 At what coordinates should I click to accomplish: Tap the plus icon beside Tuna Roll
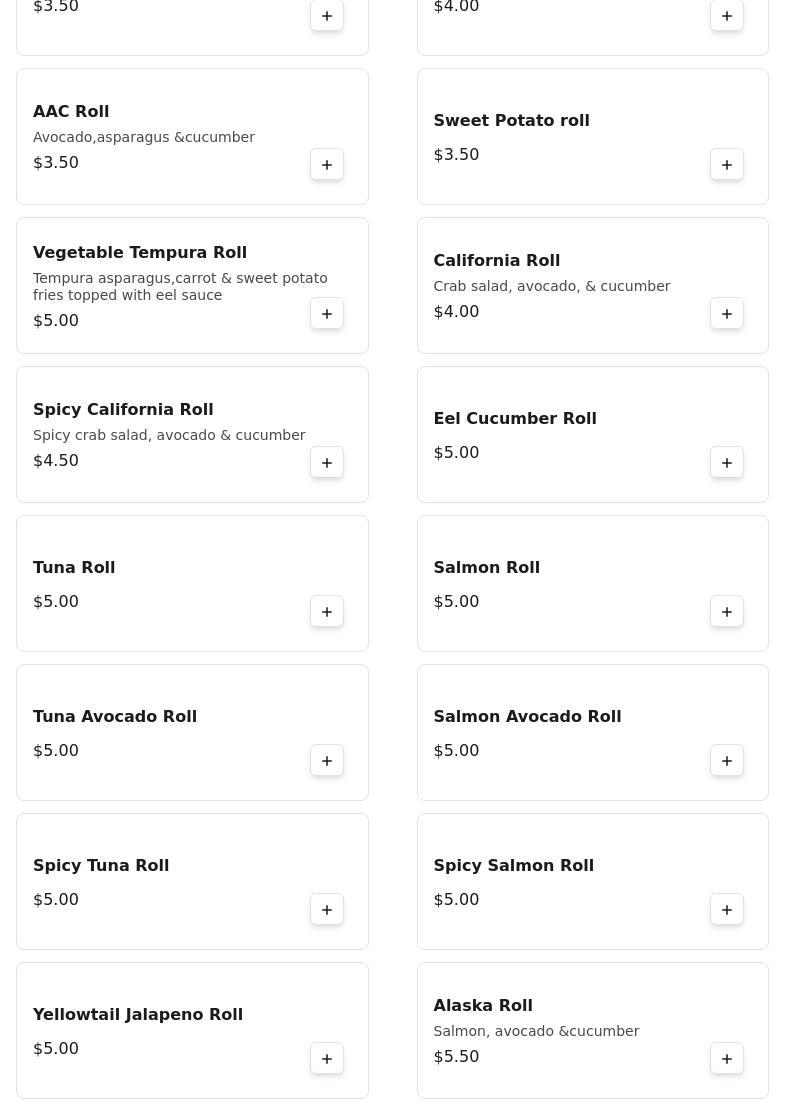(x=327, y=611)
